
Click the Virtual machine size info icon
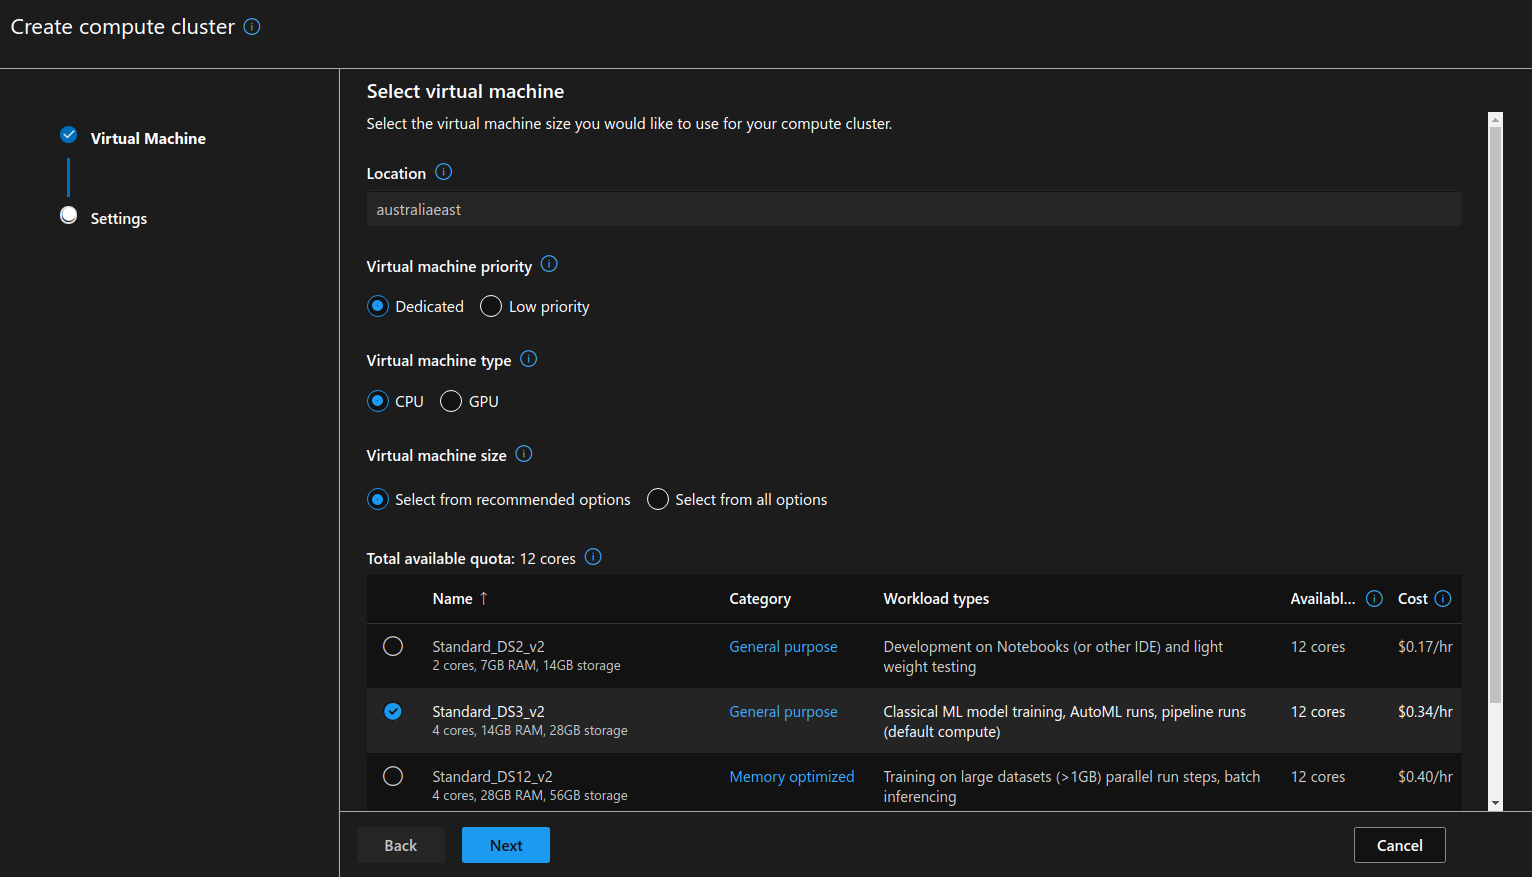(x=523, y=454)
